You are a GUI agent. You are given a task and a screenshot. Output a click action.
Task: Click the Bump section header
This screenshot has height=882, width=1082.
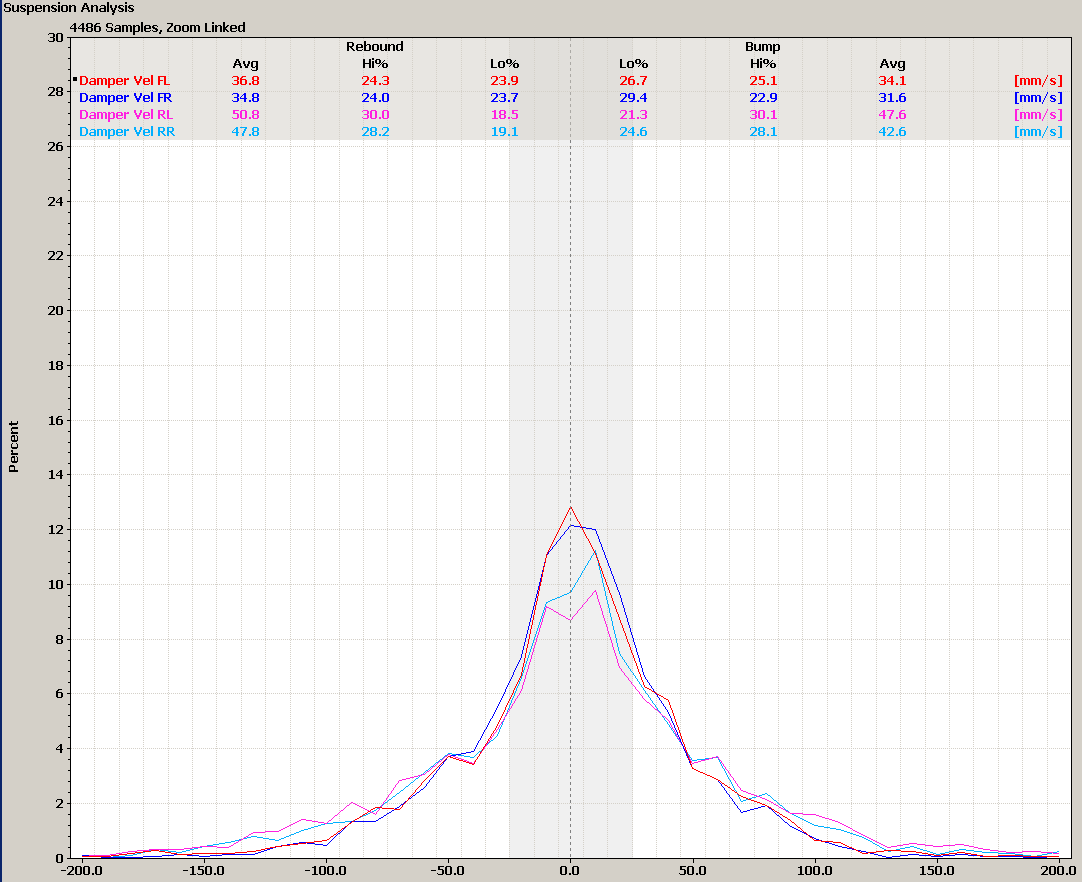(x=763, y=47)
